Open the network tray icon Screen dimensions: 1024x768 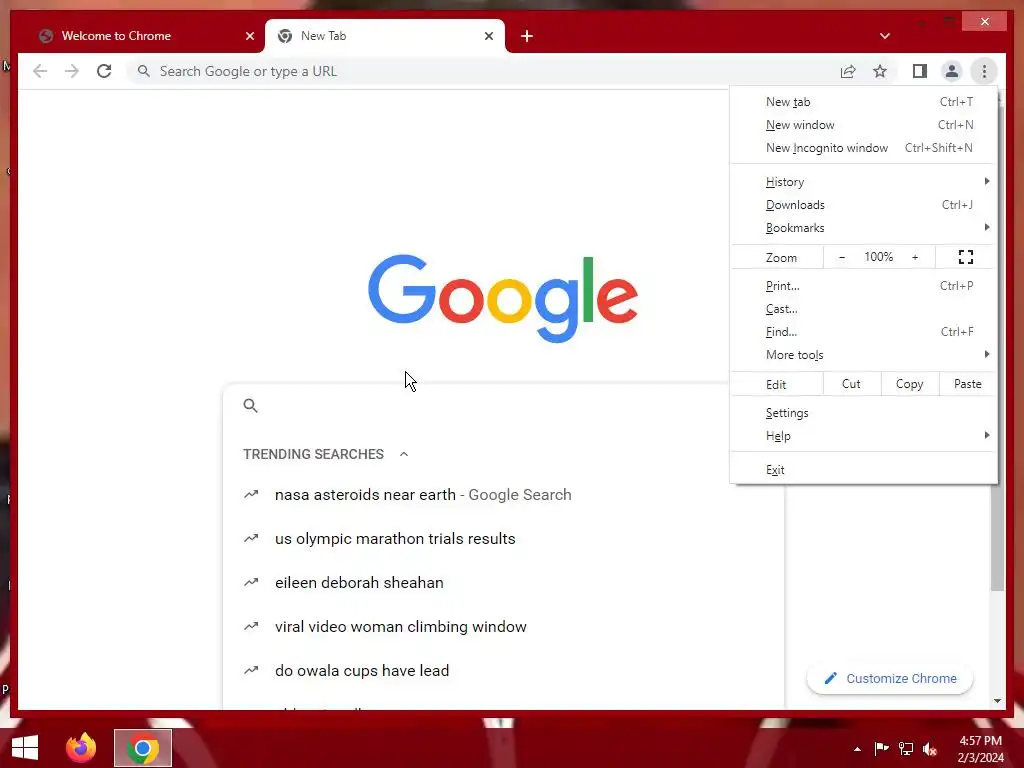[x=906, y=749]
